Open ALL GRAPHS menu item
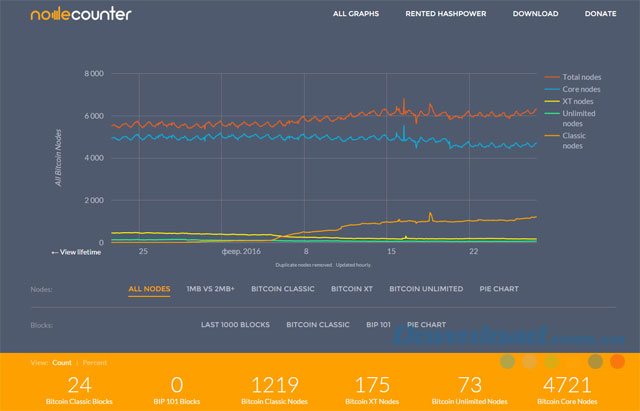This screenshot has width=640, height=411. tap(356, 14)
